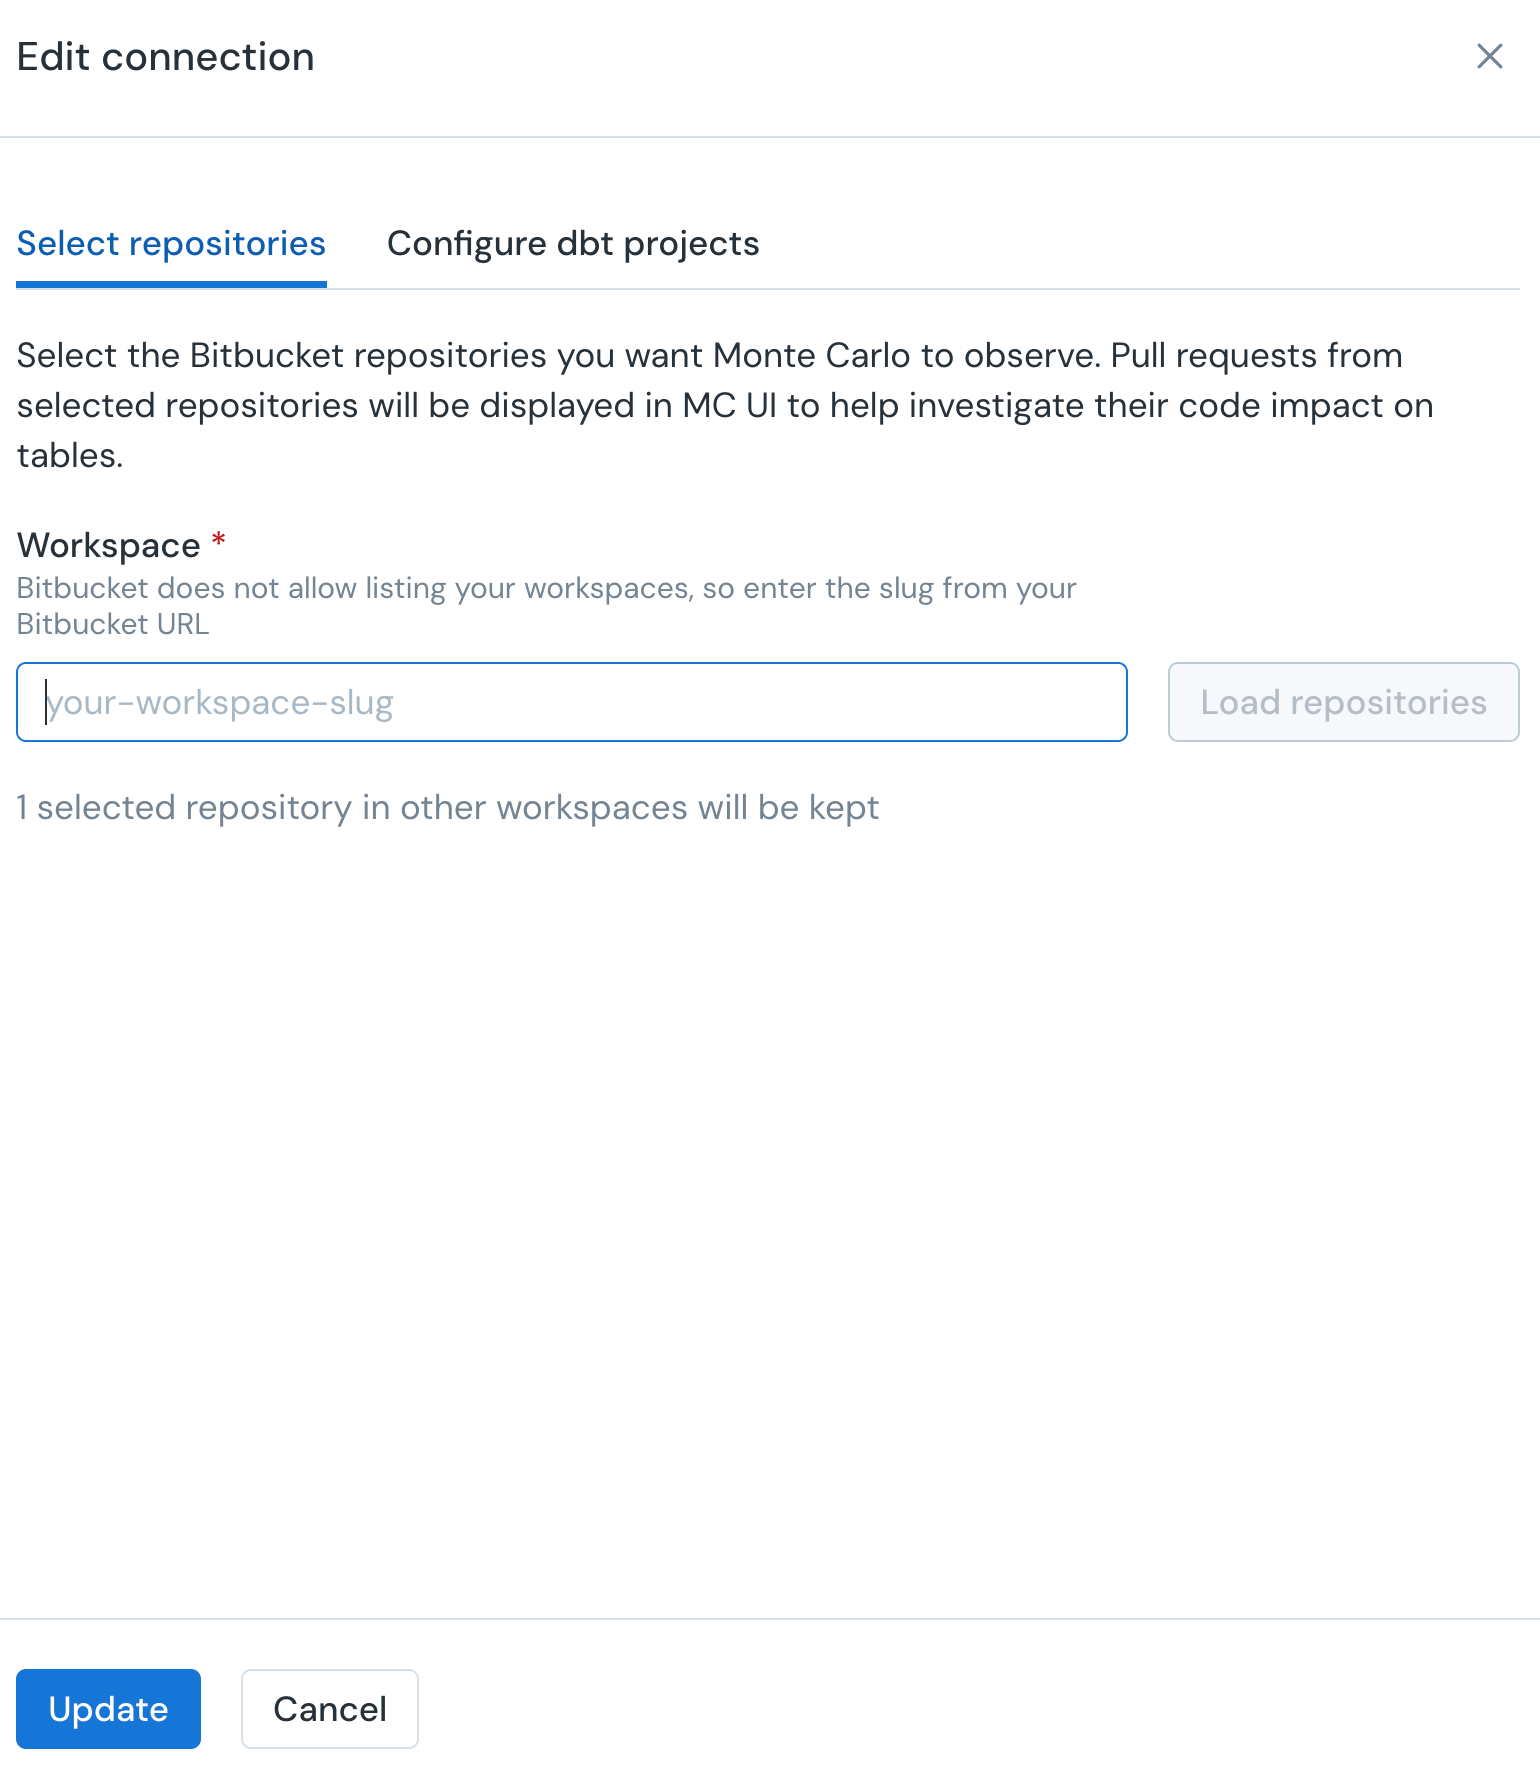The height and width of the screenshot is (1768, 1540).
Task: Click the Bitbucket repositories description paragraph
Action: (x=725, y=405)
